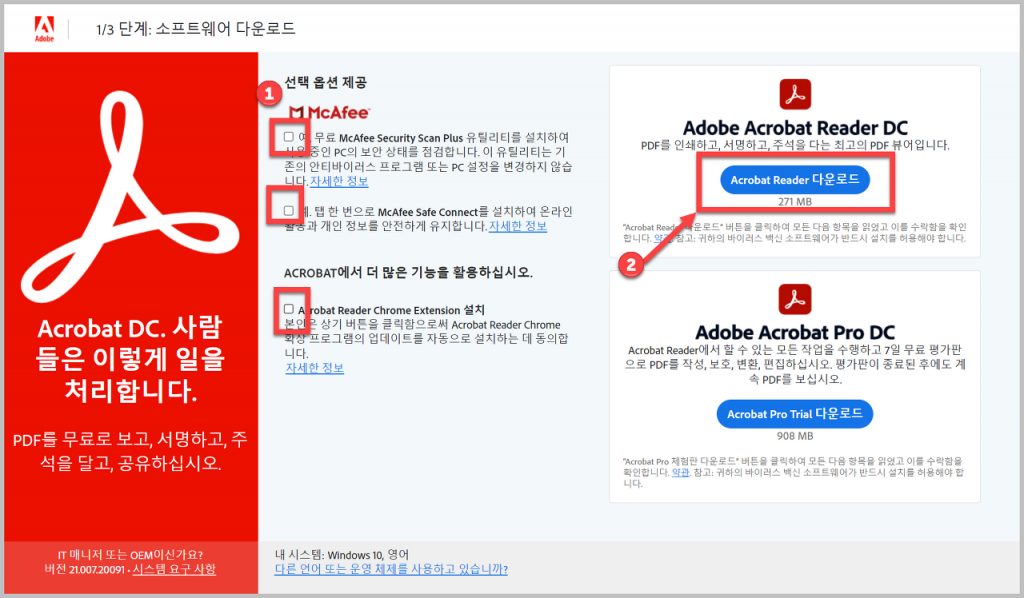Click the Adobe logo in the header

coord(44,29)
